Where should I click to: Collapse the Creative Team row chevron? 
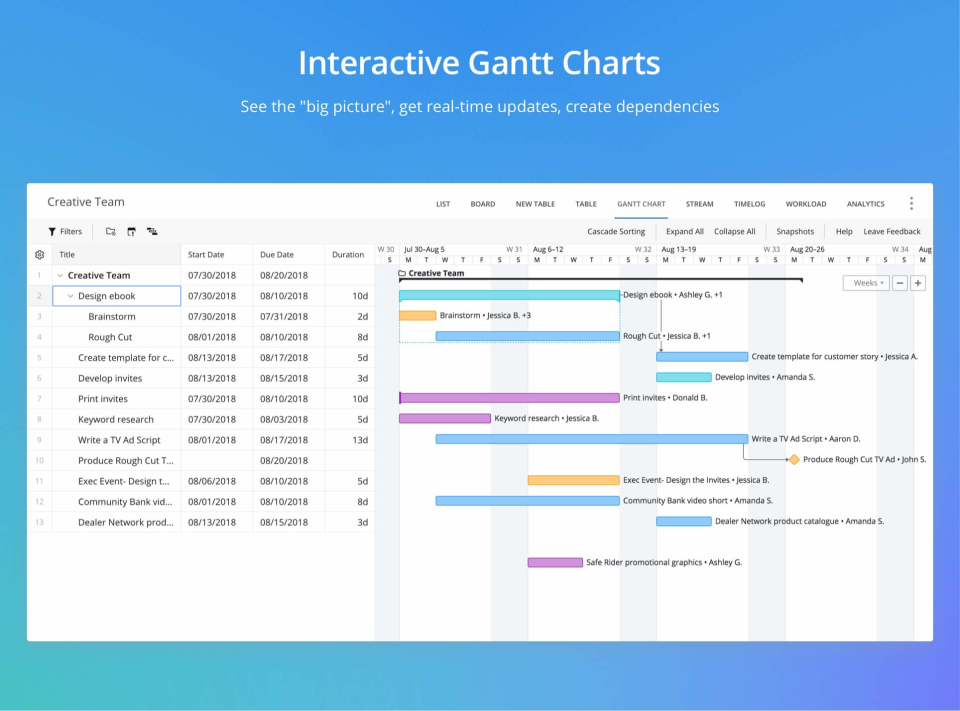tap(60, 276)
